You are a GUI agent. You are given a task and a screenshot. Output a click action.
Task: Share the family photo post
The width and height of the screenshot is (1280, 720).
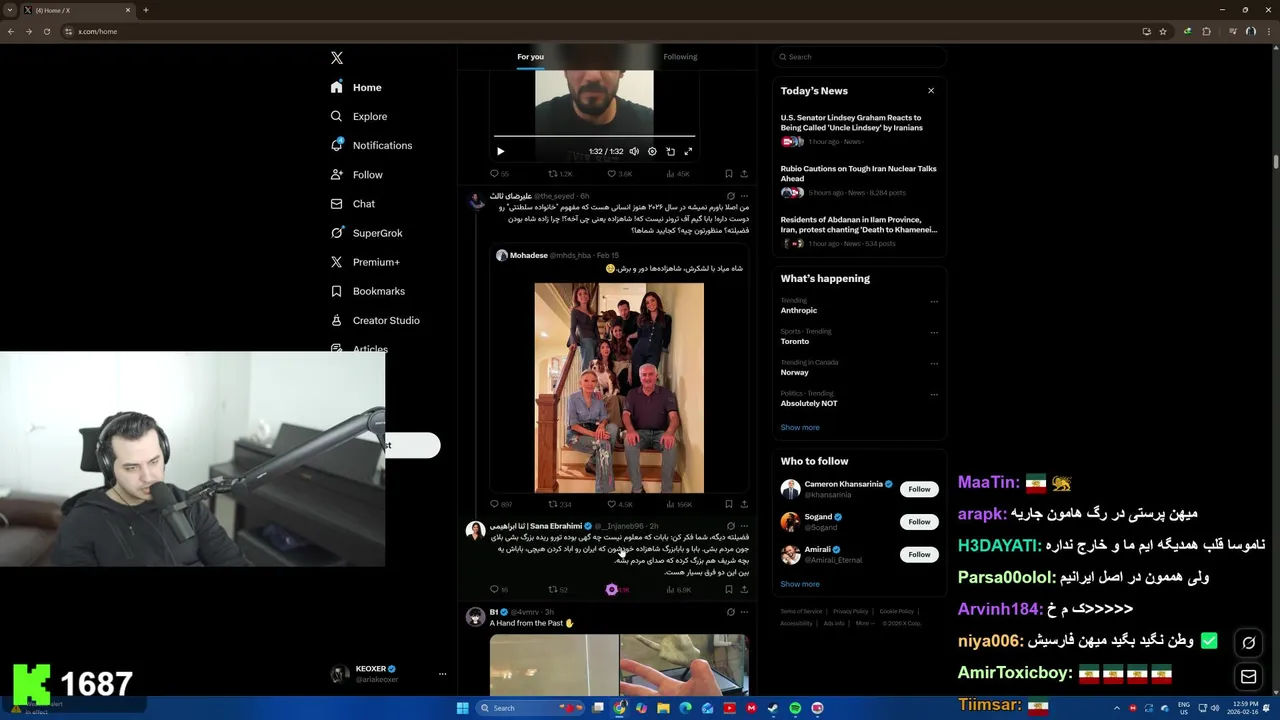(x=743, y=504)
